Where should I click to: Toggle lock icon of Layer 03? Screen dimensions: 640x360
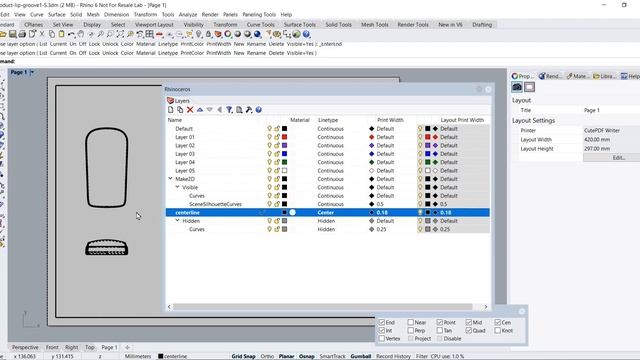(x=277, y=154)
